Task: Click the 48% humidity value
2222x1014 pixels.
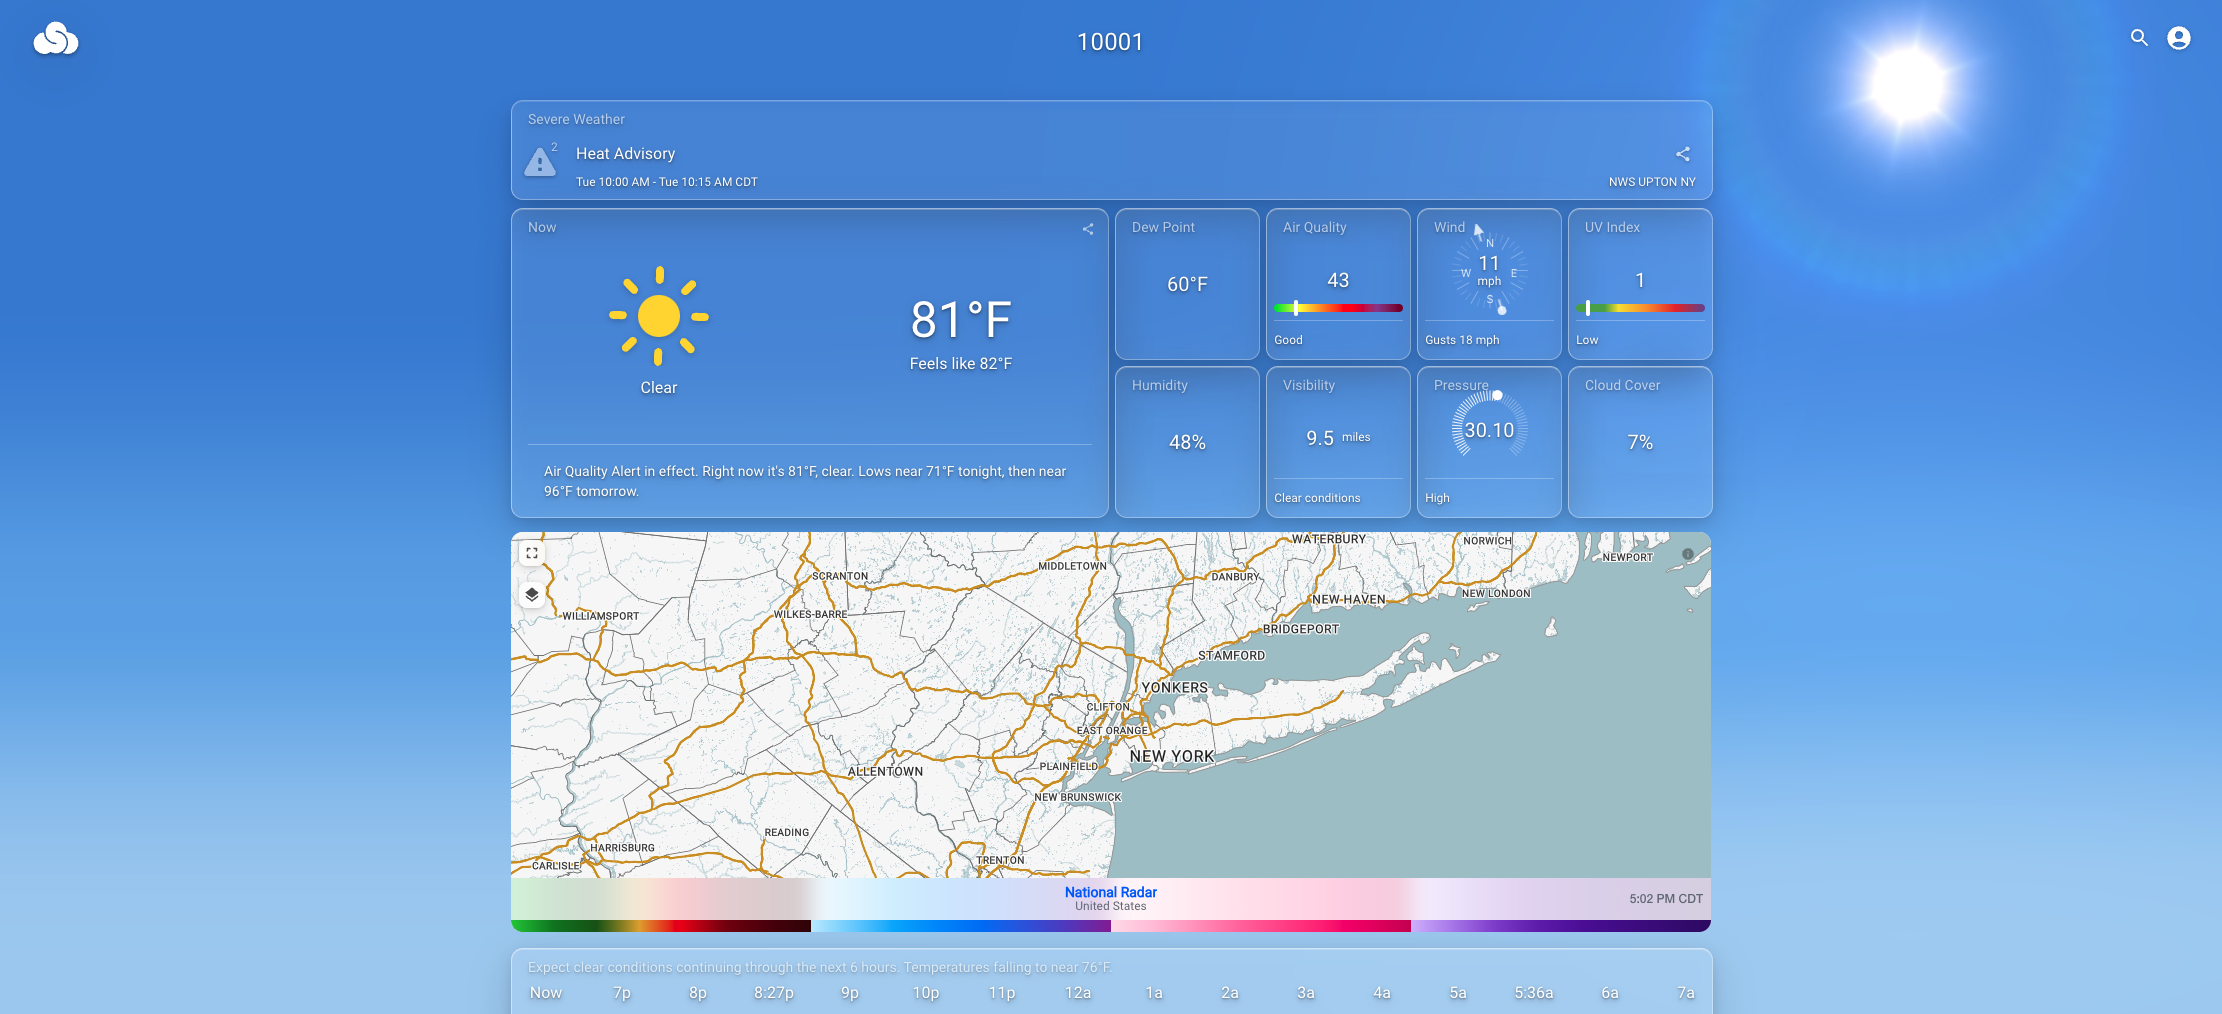Action: coord(1187,442)
